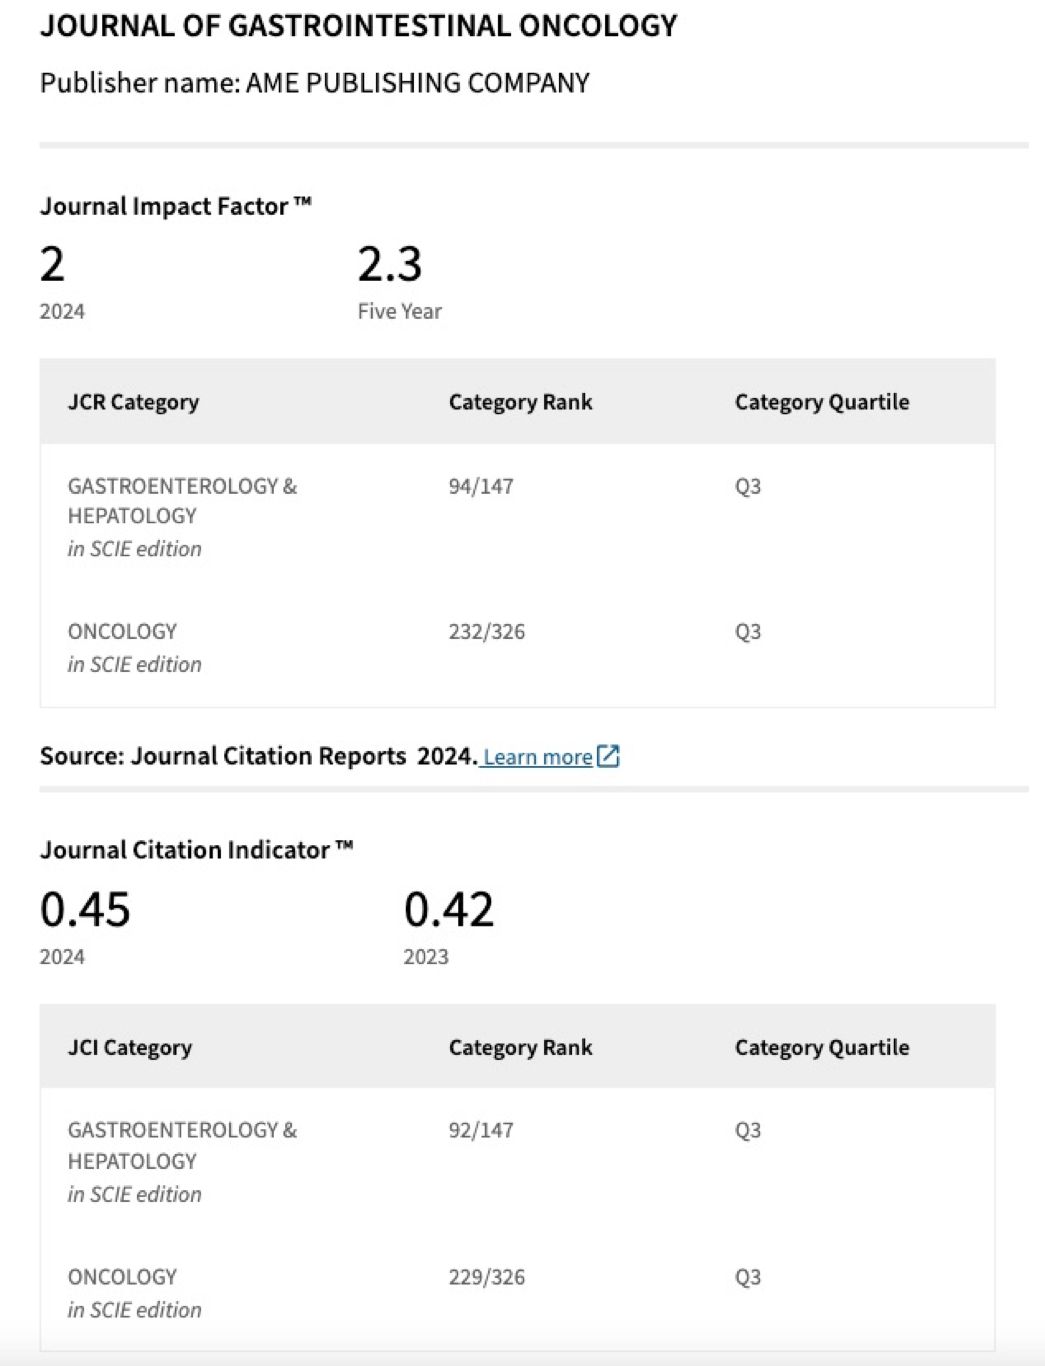
Task: Click the five year impact factor 2.3
Action: click(x=390, y=264)
